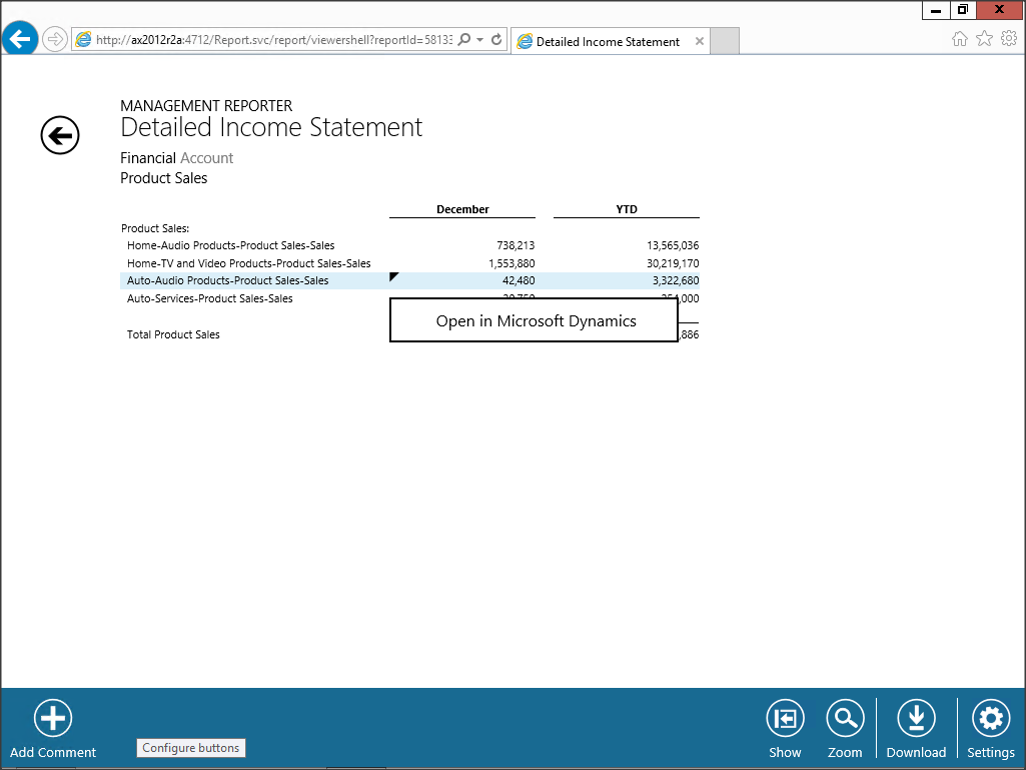Open Internet Explorer Tools gear icon
The height and width of the screenshot is (770, 1026).
(1008, 39)
